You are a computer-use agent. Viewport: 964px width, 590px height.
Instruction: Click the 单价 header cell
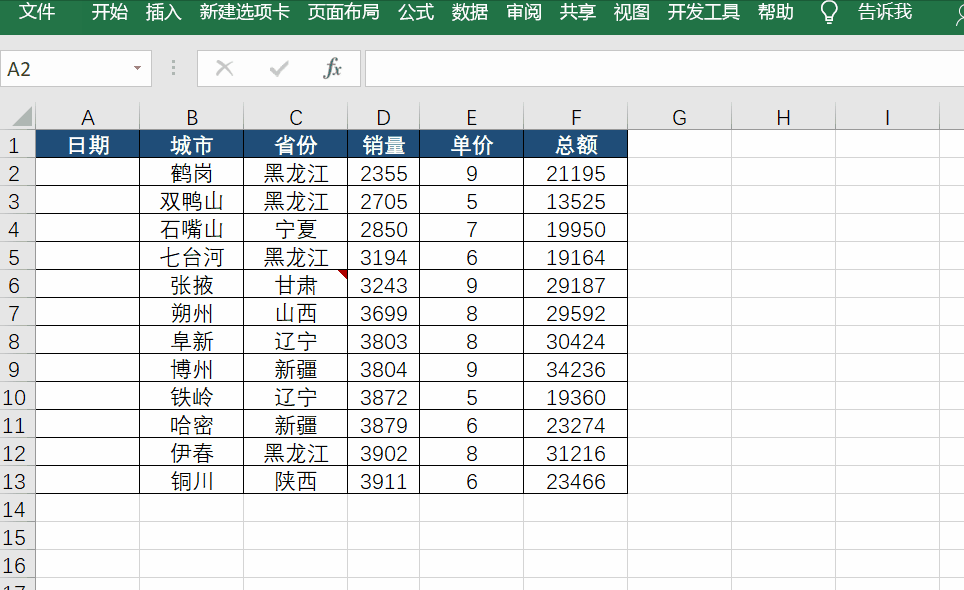coord(472,145)
